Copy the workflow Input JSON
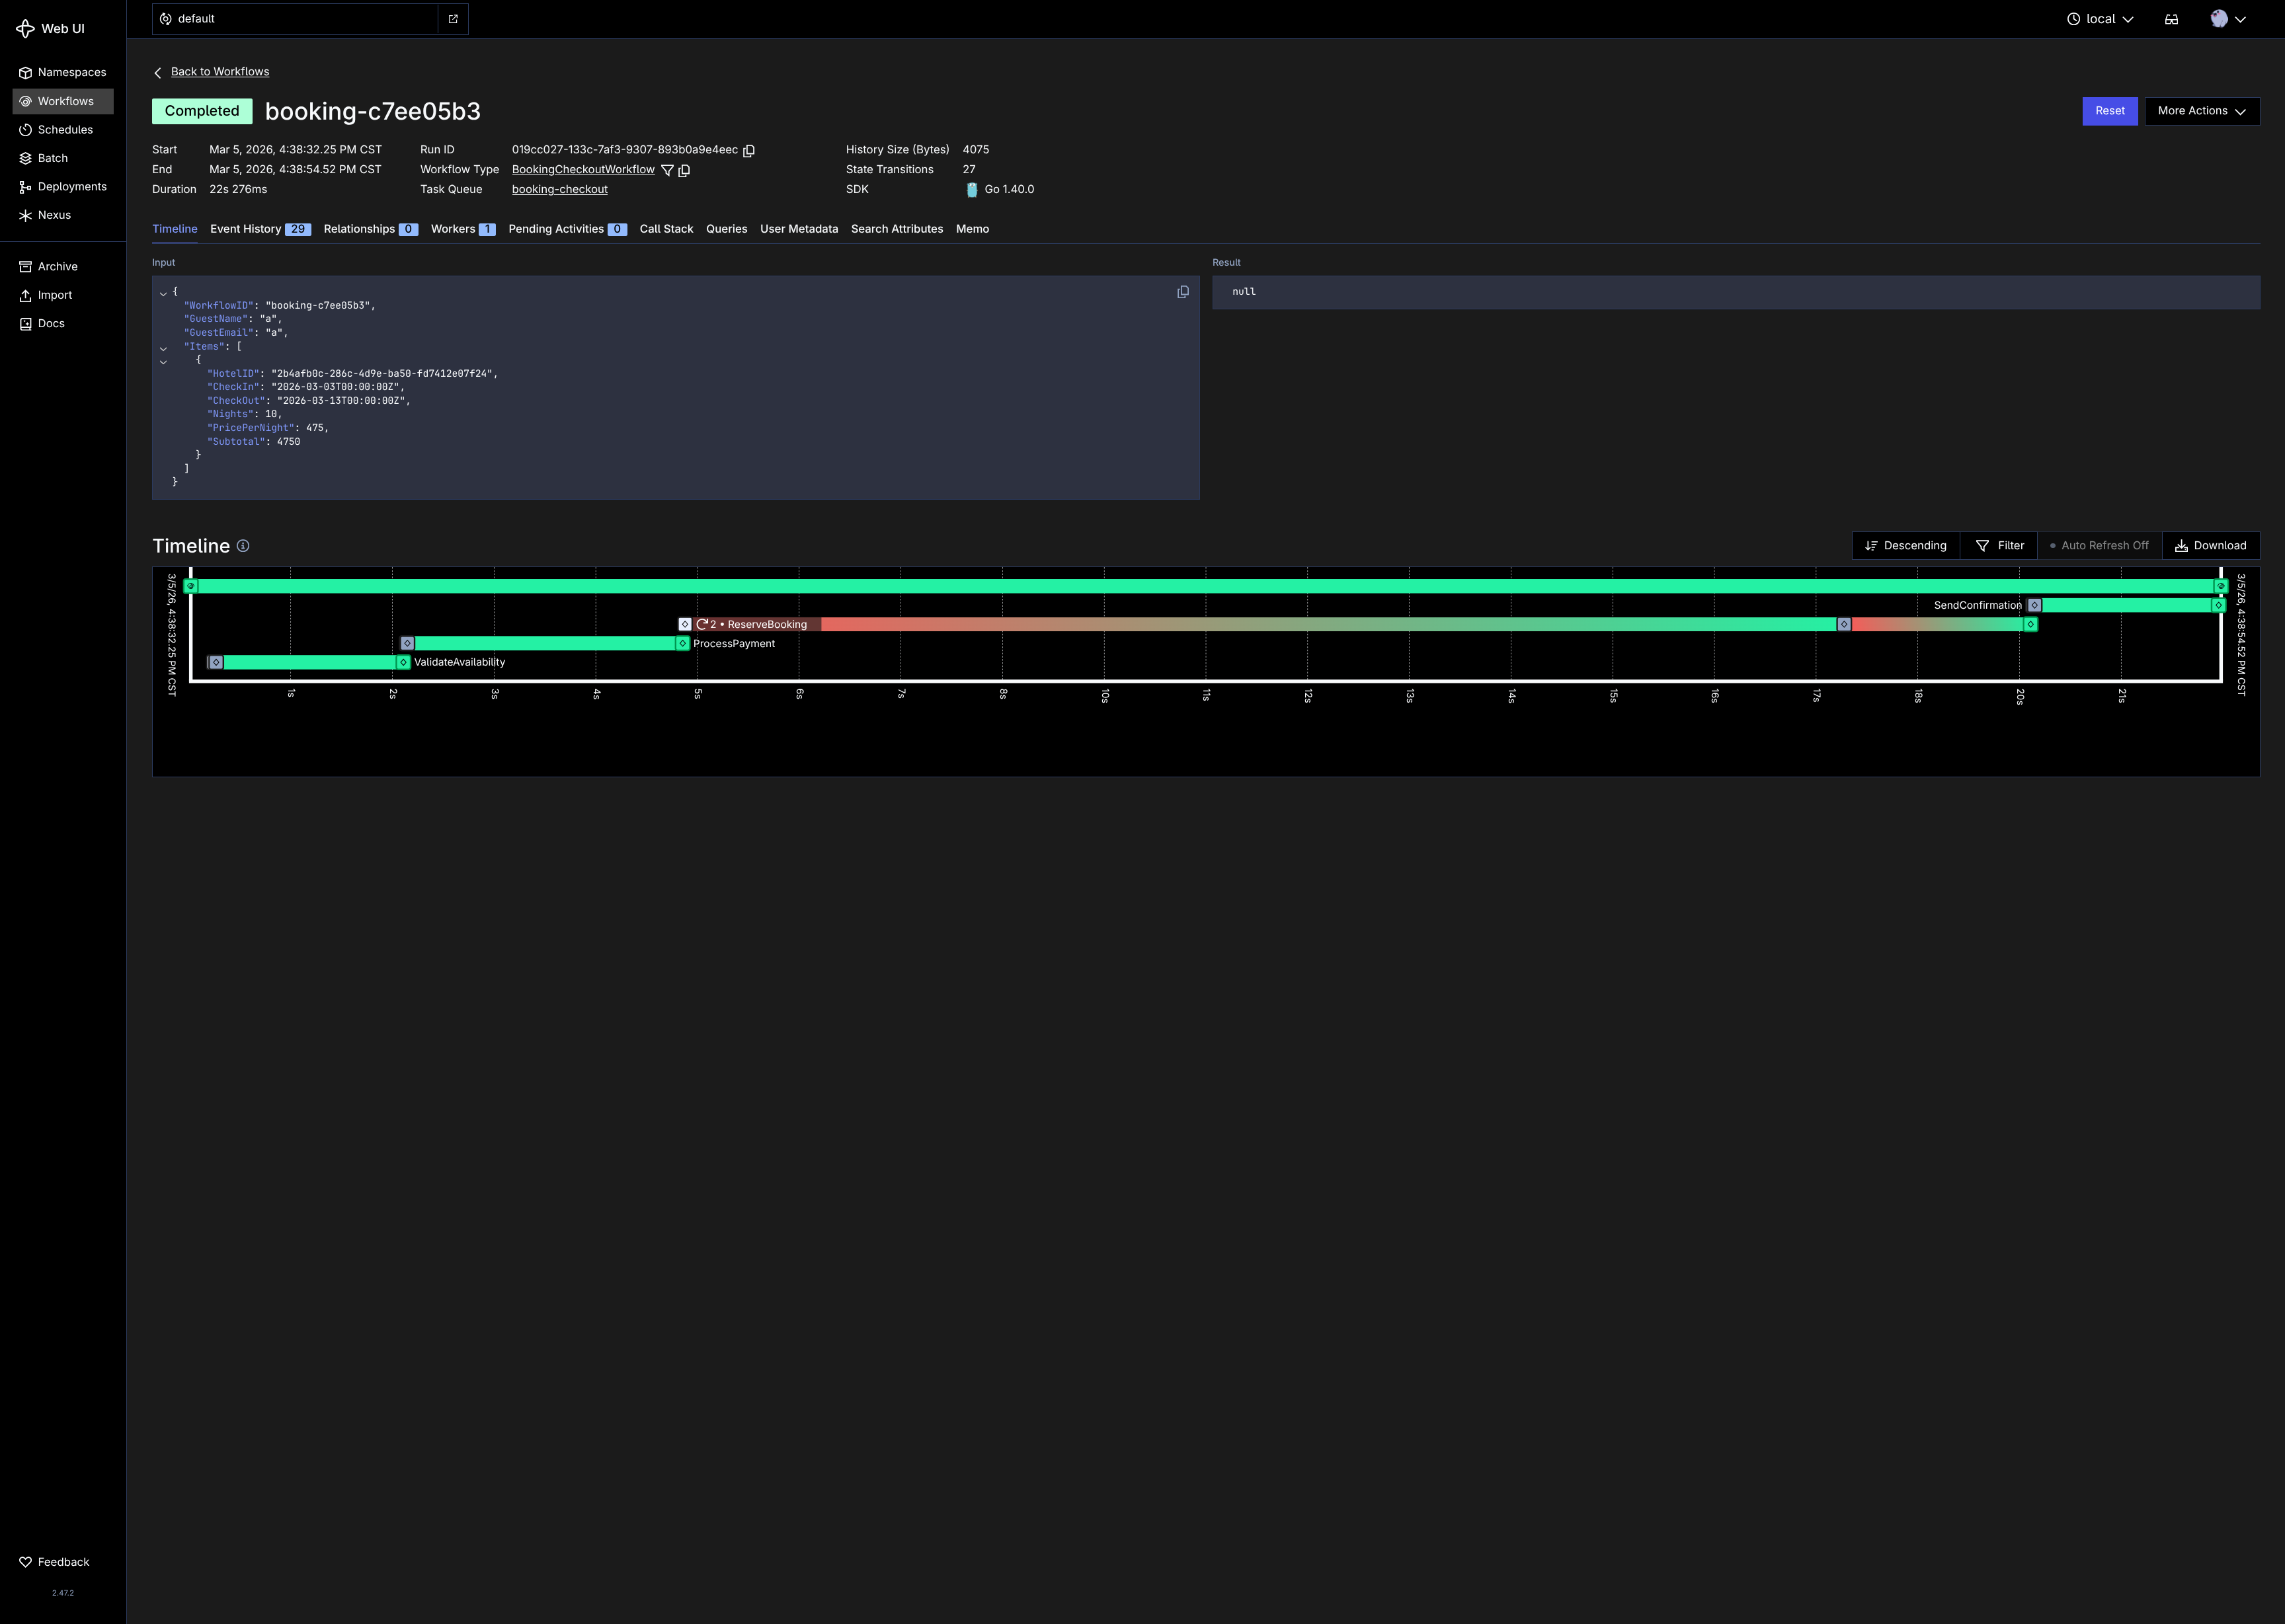The width and height of the screenshot is (2285, 1624). 1183,291
